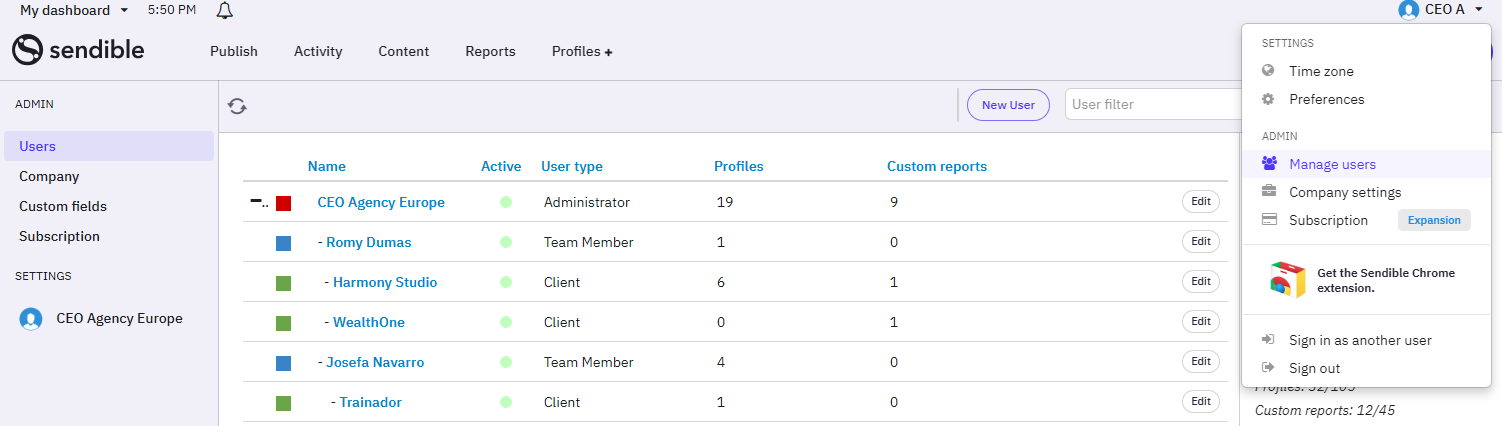
Task: Click the Subscription card icon
Action: [1269, 219]
